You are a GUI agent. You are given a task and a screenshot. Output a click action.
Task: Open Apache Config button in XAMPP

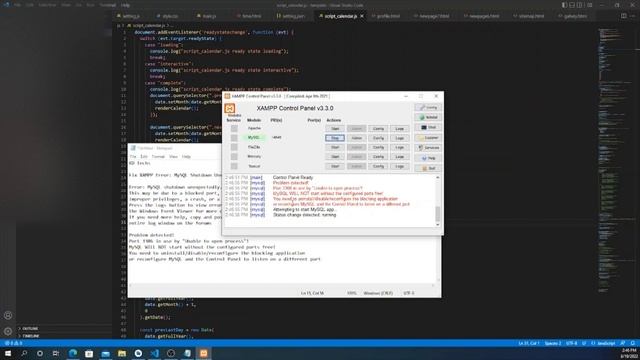[x=378, y=129]
